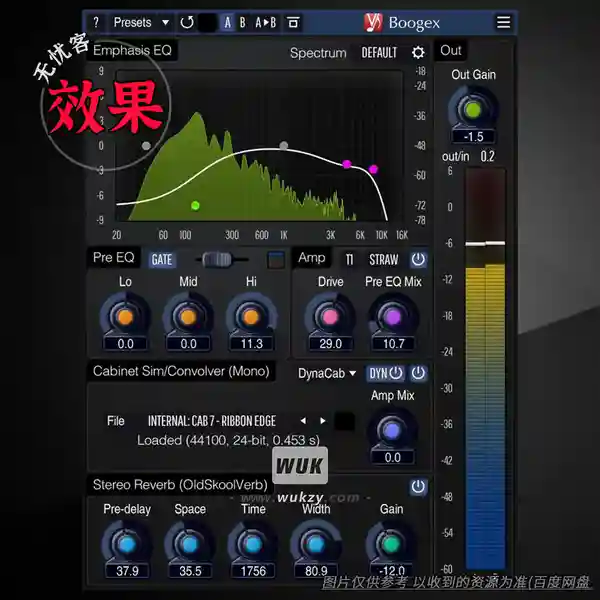This screenshot has width=600, height=600.
Task: Toggle the Stereo Reverb power button
Action: click(418, 487)
